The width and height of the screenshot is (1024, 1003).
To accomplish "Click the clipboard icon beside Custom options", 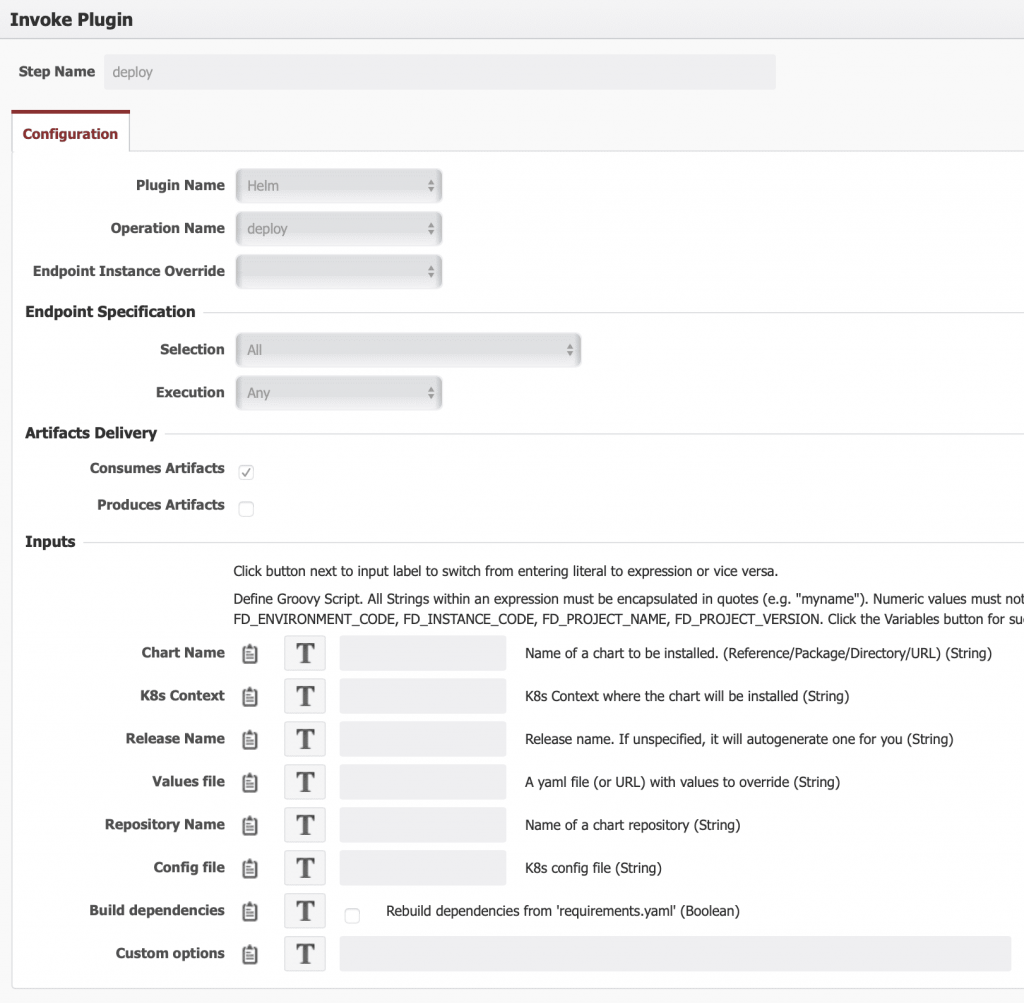I will click(x=250, y=955).
